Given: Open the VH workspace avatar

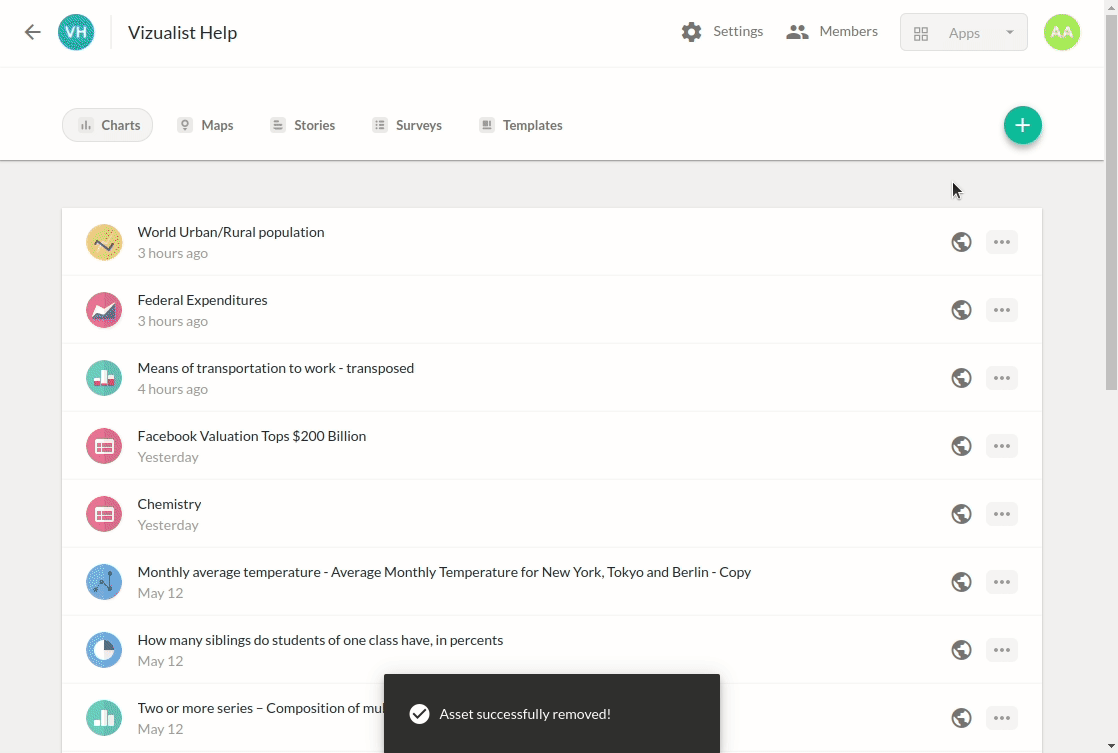Looking at the screenshot, I should tap(76, 32).
